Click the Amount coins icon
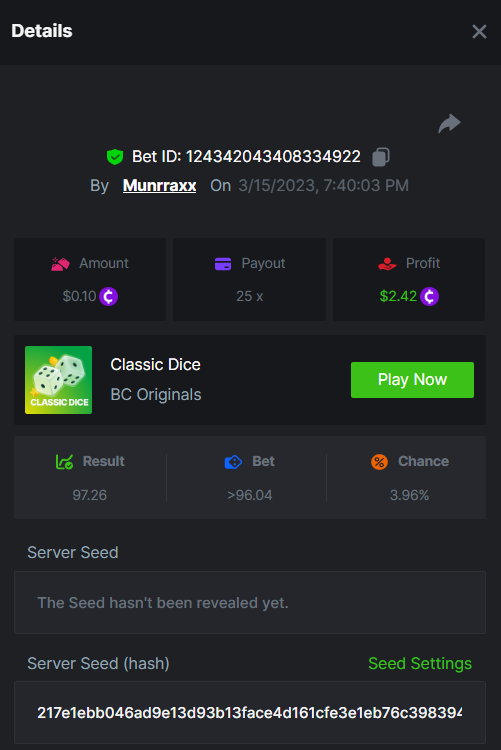 [x=60, y=264]
